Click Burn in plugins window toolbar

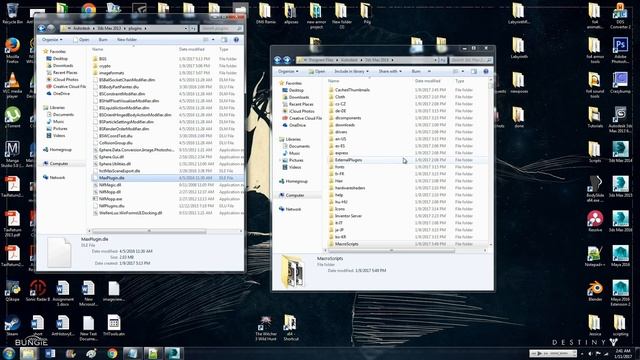pyautogui.click(x=103, y=40)
